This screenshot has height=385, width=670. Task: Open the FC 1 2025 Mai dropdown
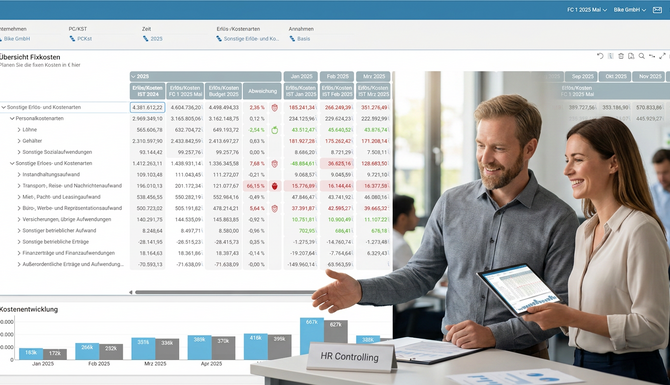(587, 10)
